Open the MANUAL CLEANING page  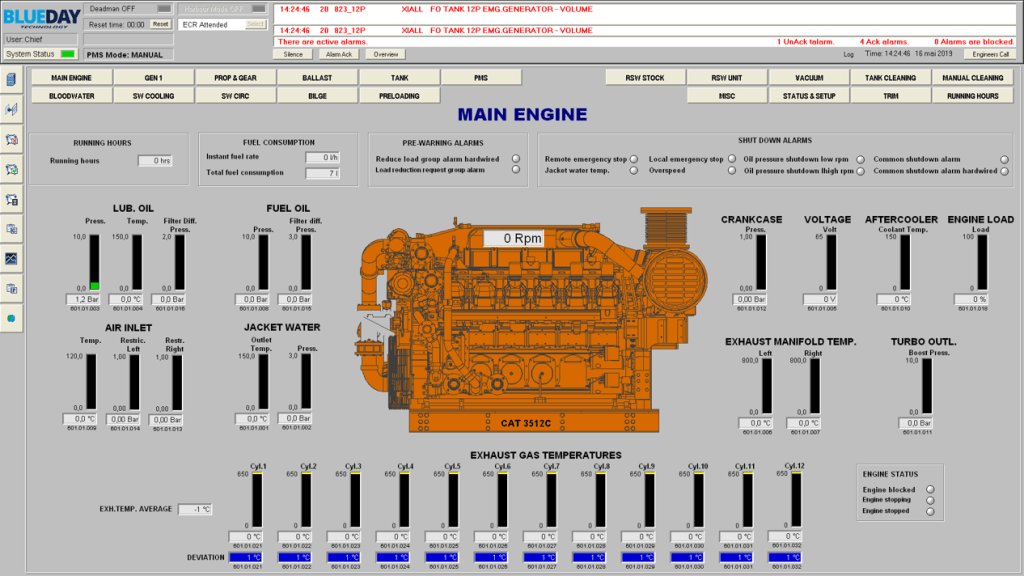click(973, 78)
